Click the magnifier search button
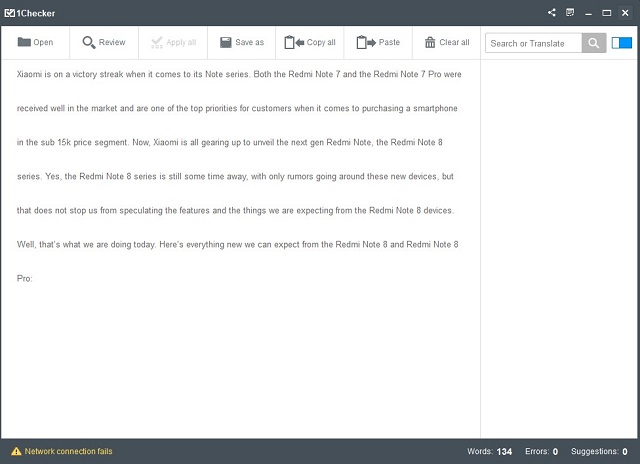Image resolution: width=640 pixels, height=464 pixels. (594, 43)
